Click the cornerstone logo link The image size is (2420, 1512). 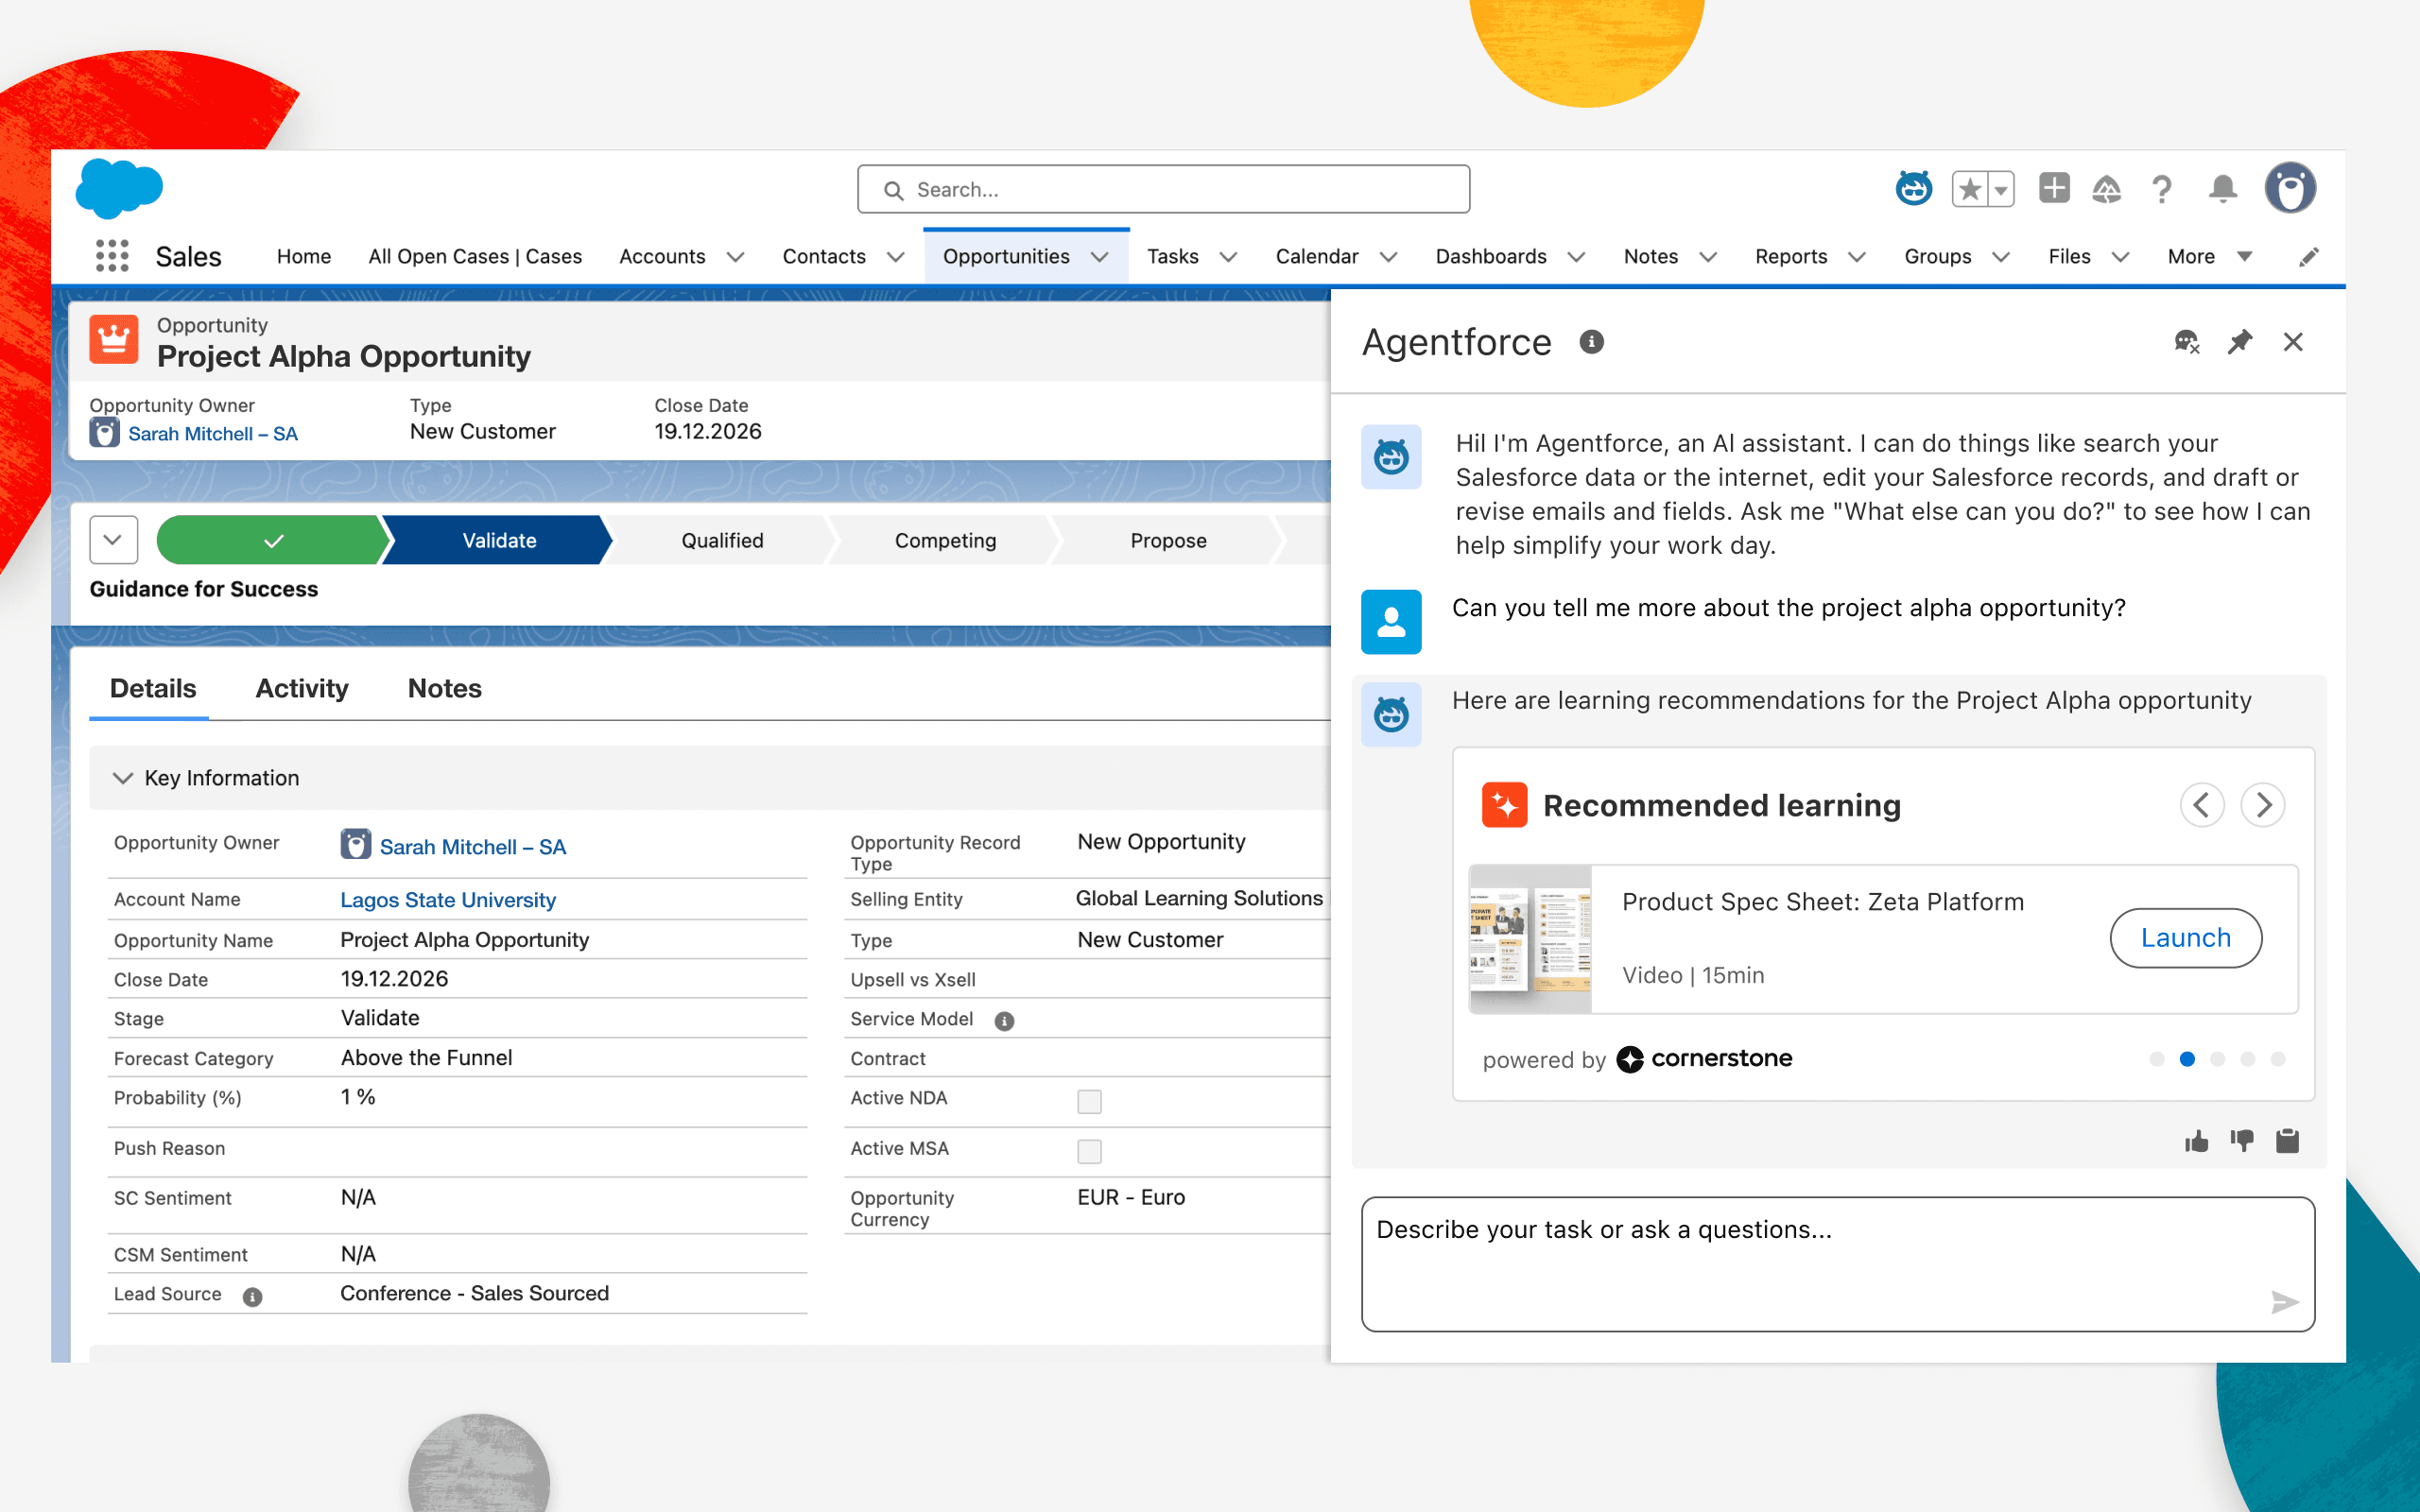[x=1705, y=1059]
